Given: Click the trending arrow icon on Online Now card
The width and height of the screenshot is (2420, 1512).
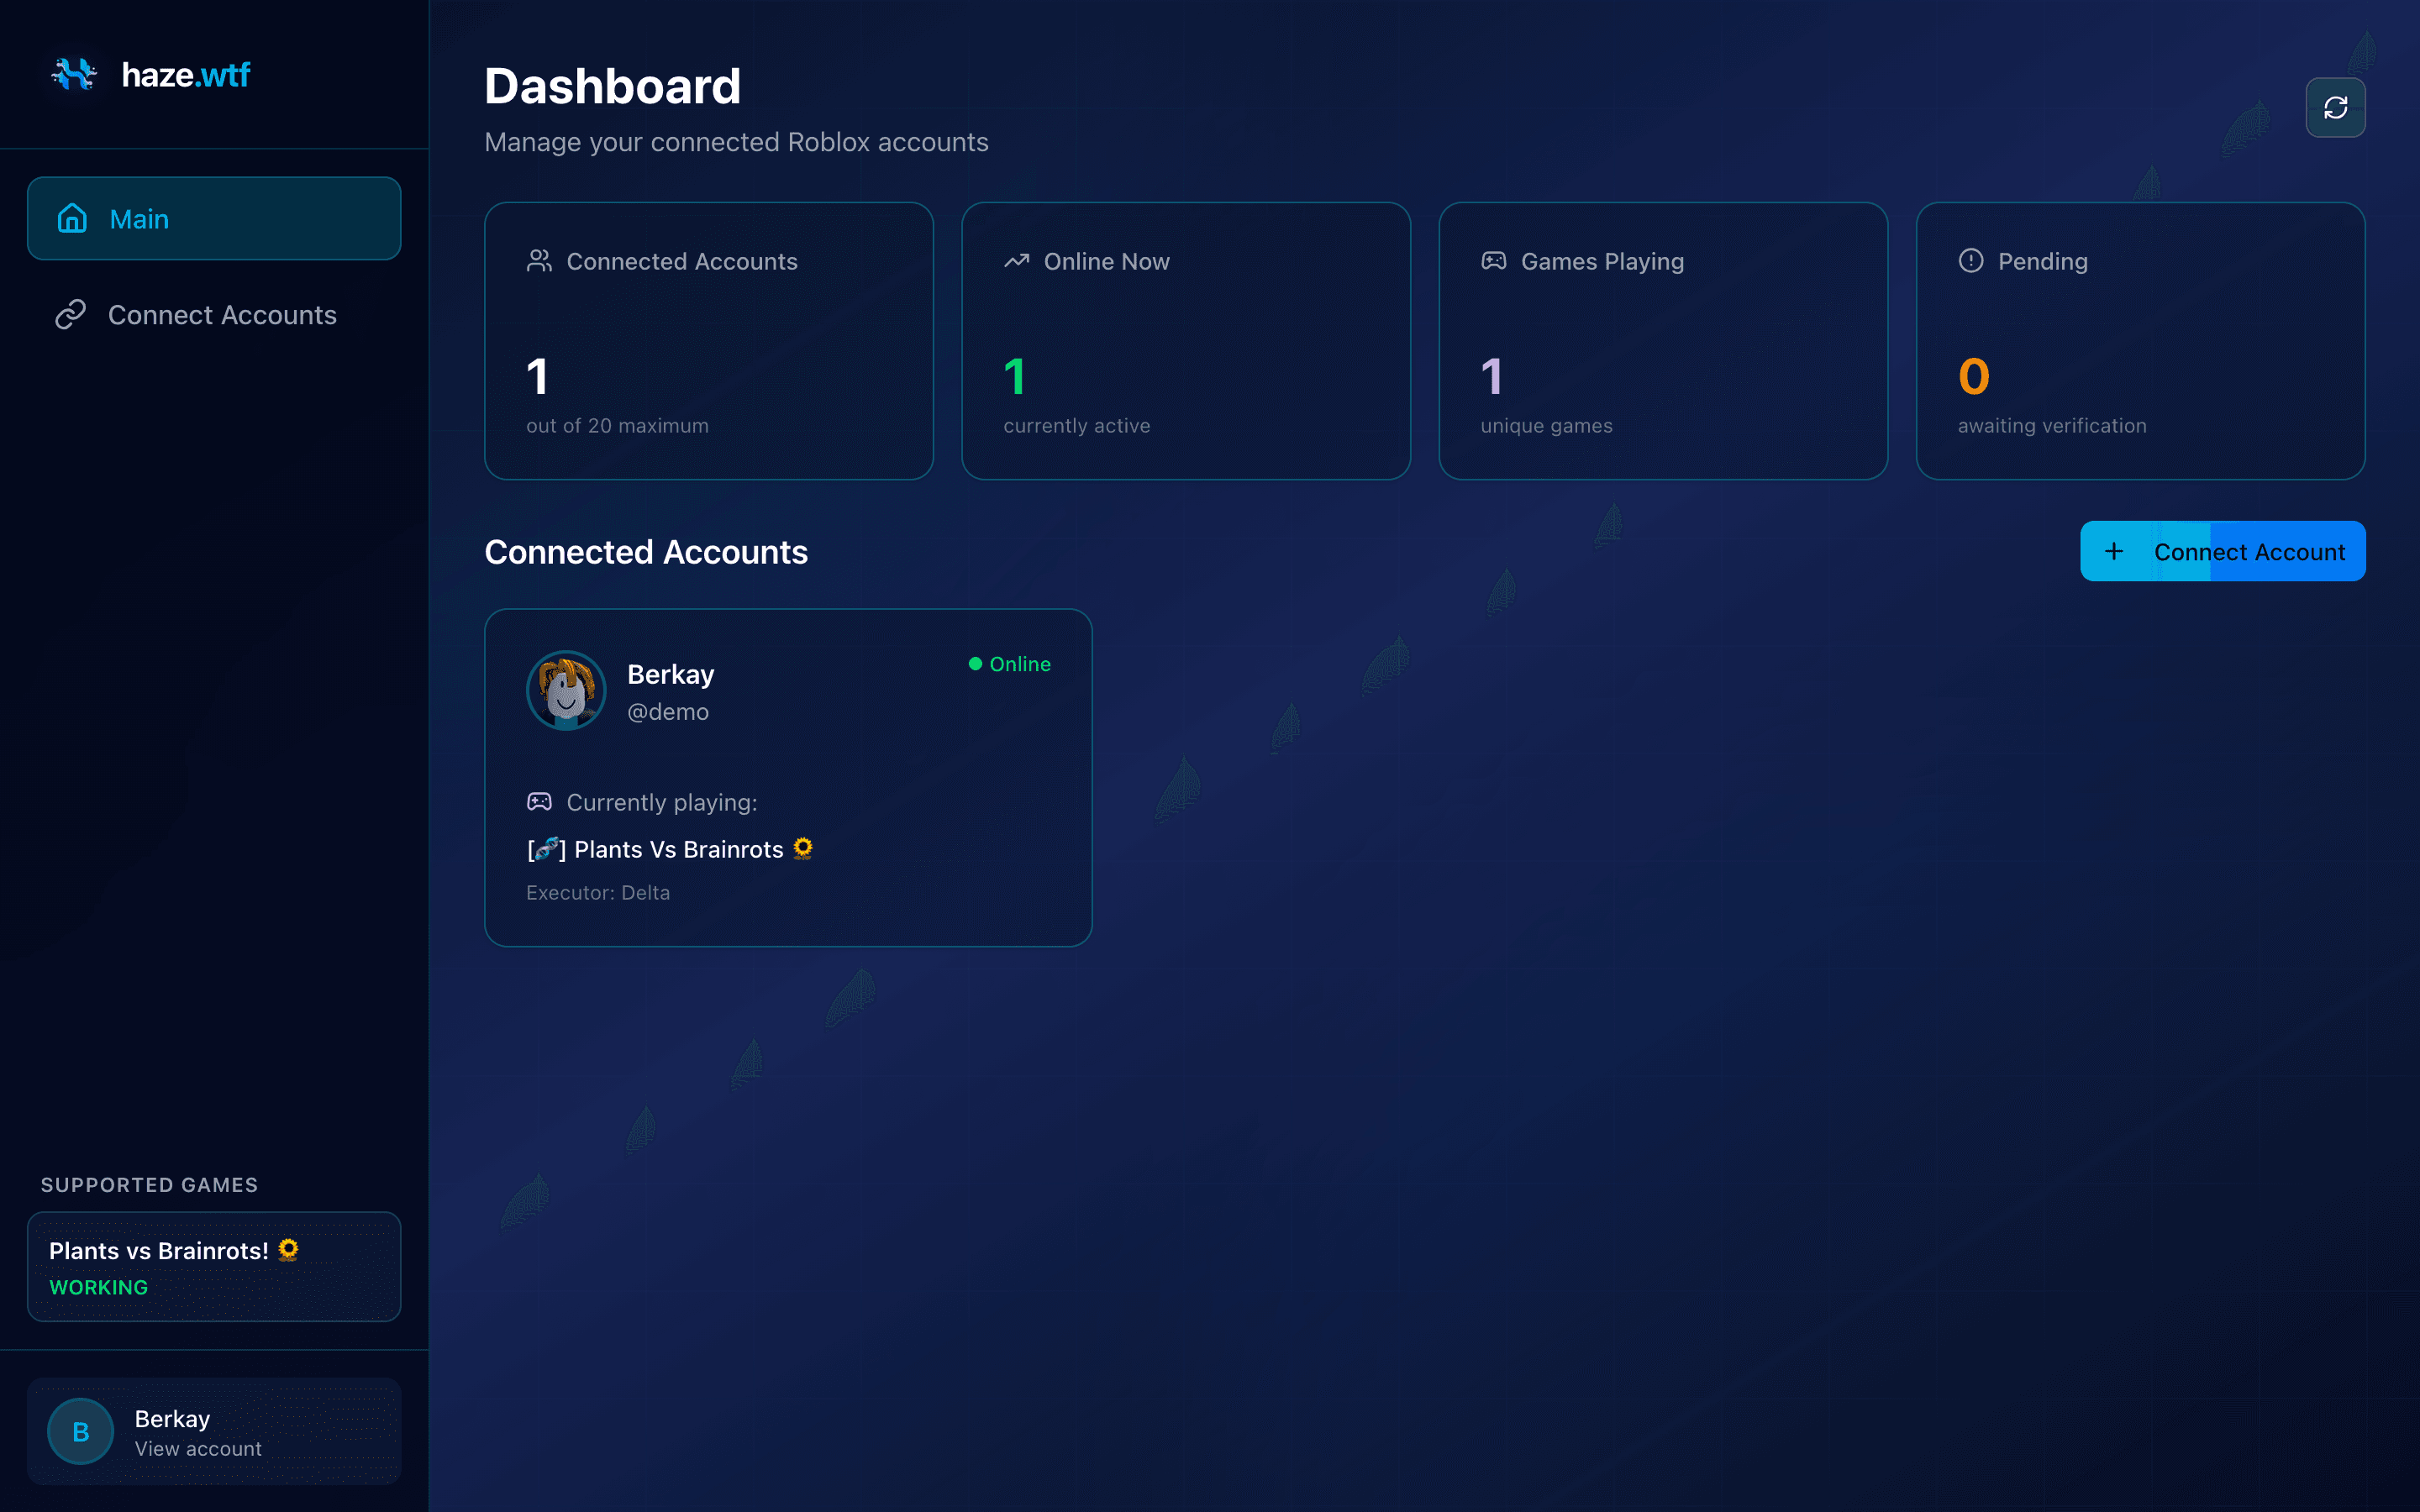Looking at the screenshot, I should (x=1016, y=261).
